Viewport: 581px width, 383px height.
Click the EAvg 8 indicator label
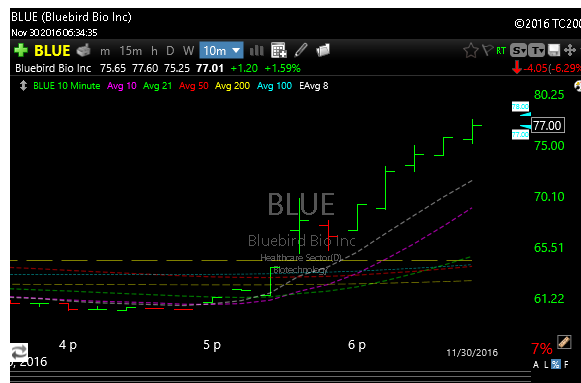tap(313, 86)
